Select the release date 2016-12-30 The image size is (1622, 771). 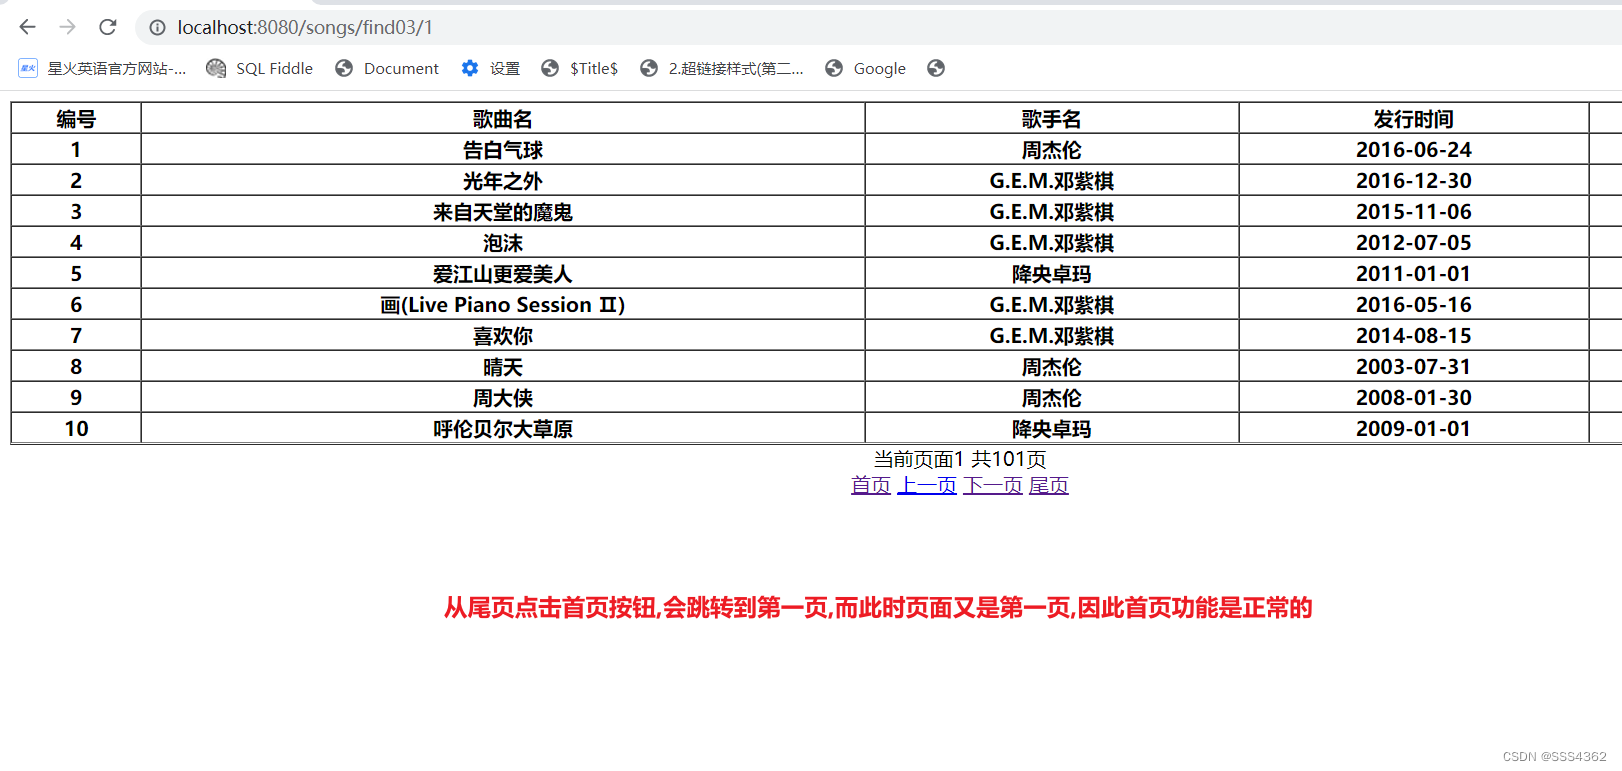(x=1414, y=181)
